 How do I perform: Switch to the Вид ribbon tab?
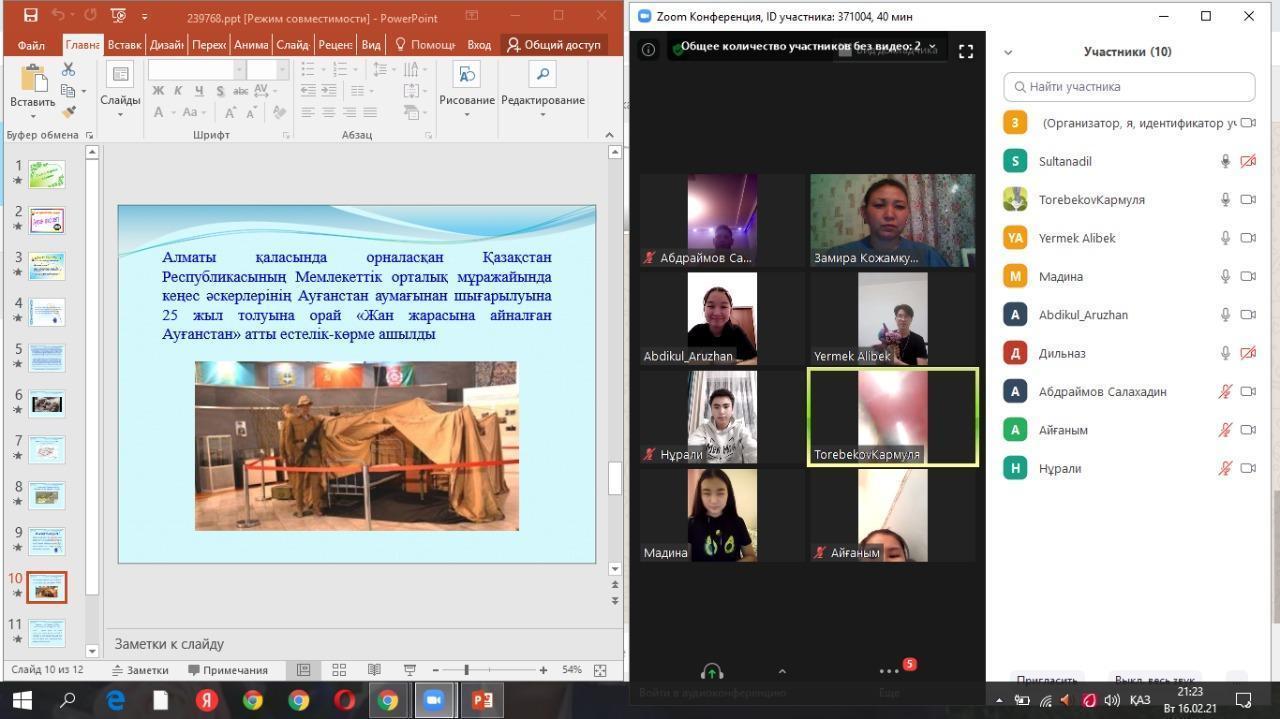pos(370,45)
